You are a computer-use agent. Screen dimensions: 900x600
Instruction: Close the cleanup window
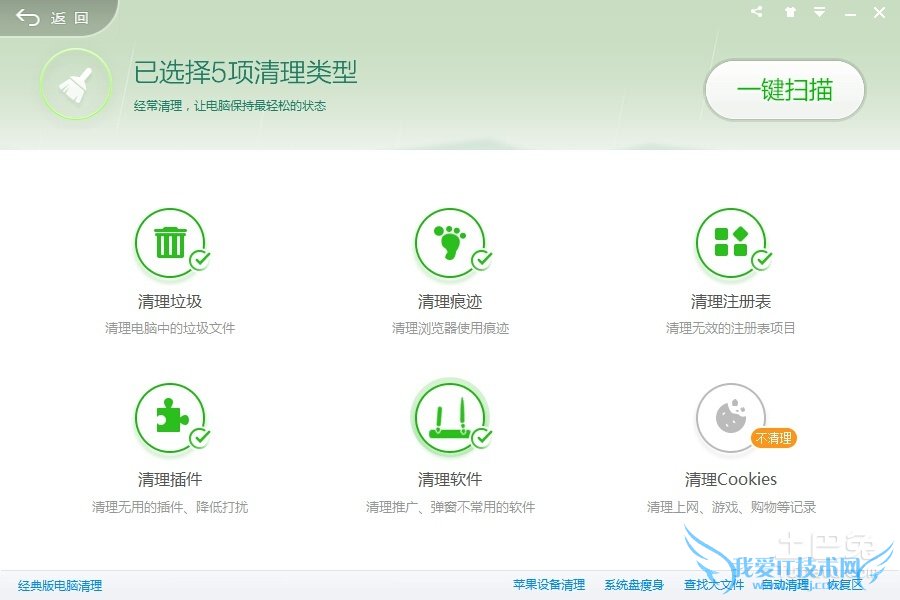pyautogui.click(x=879, y=13)
